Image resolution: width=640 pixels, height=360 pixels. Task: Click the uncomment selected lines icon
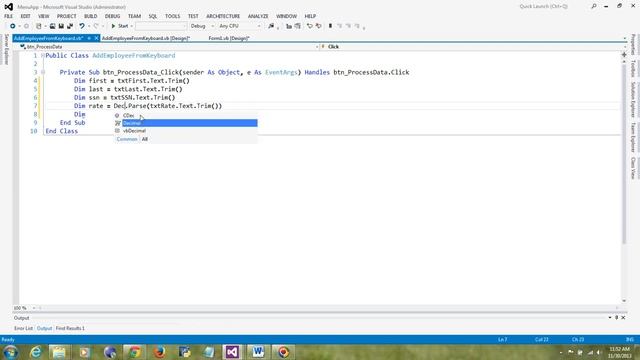[x=318, y=26]
